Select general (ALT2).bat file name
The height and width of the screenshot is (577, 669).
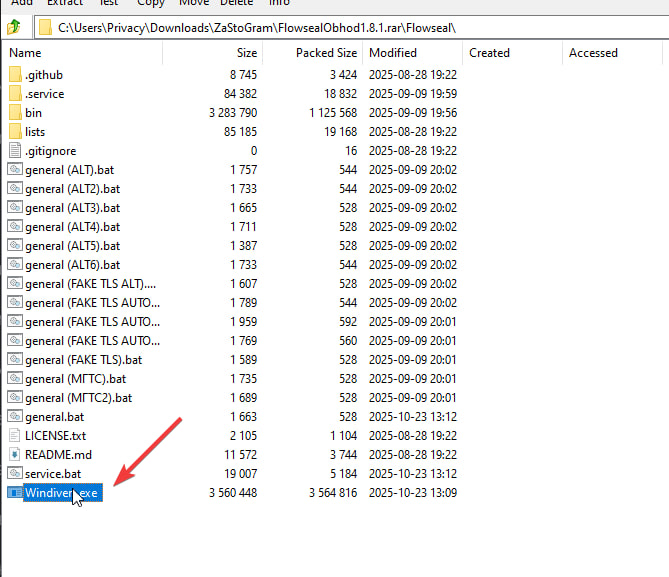pos(73,189)
